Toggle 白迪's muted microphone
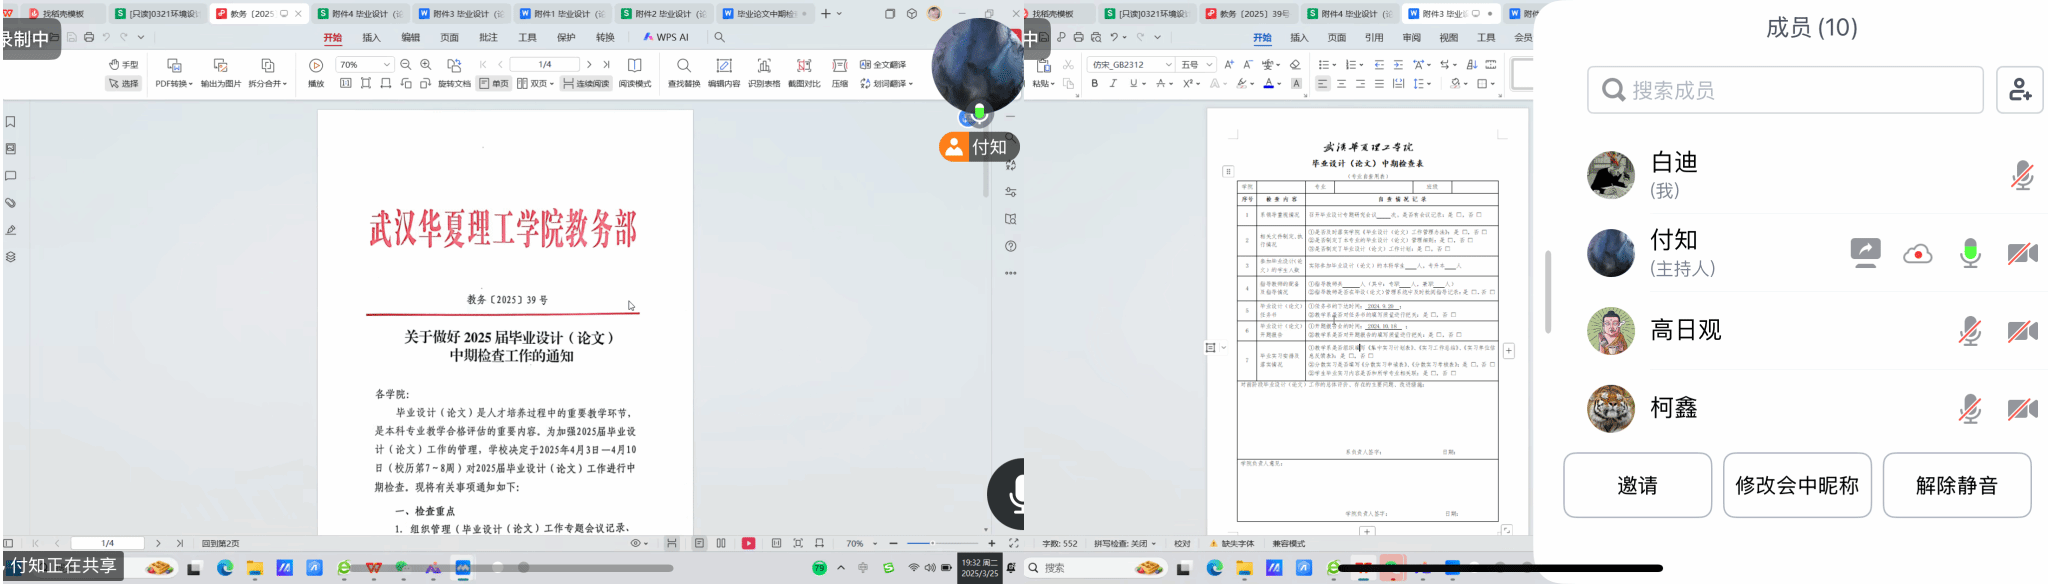Viewport: 2048px width, 584px height. point(2022,176)
